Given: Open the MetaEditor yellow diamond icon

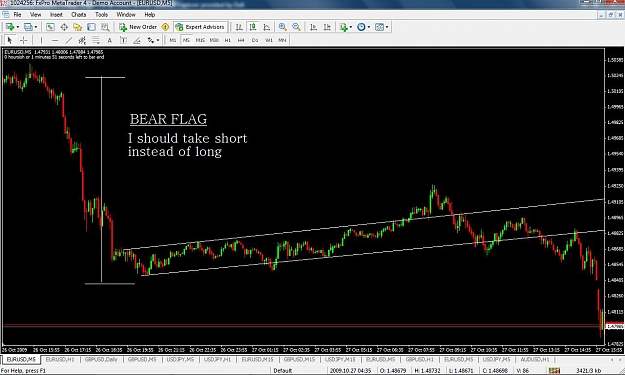Looking at the screenshot, I should pyautogui.click(x=165, y=27).
